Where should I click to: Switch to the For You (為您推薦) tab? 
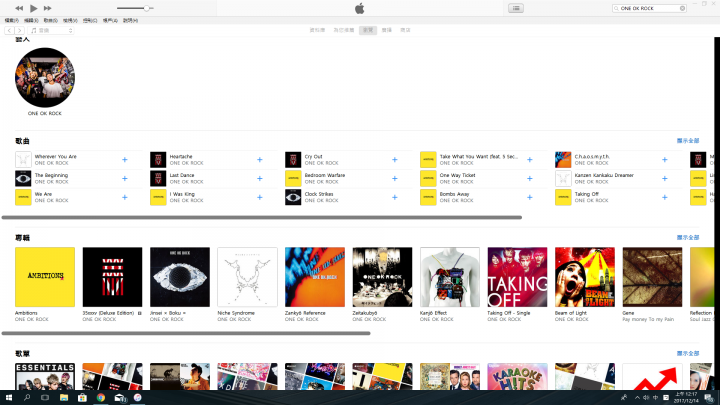tap(343, 30)
